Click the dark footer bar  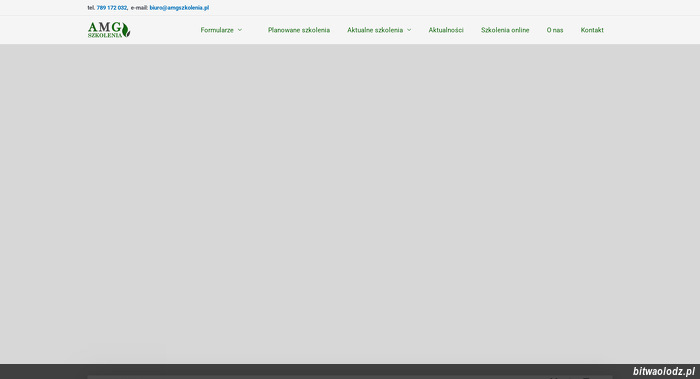tap(350, 371)
